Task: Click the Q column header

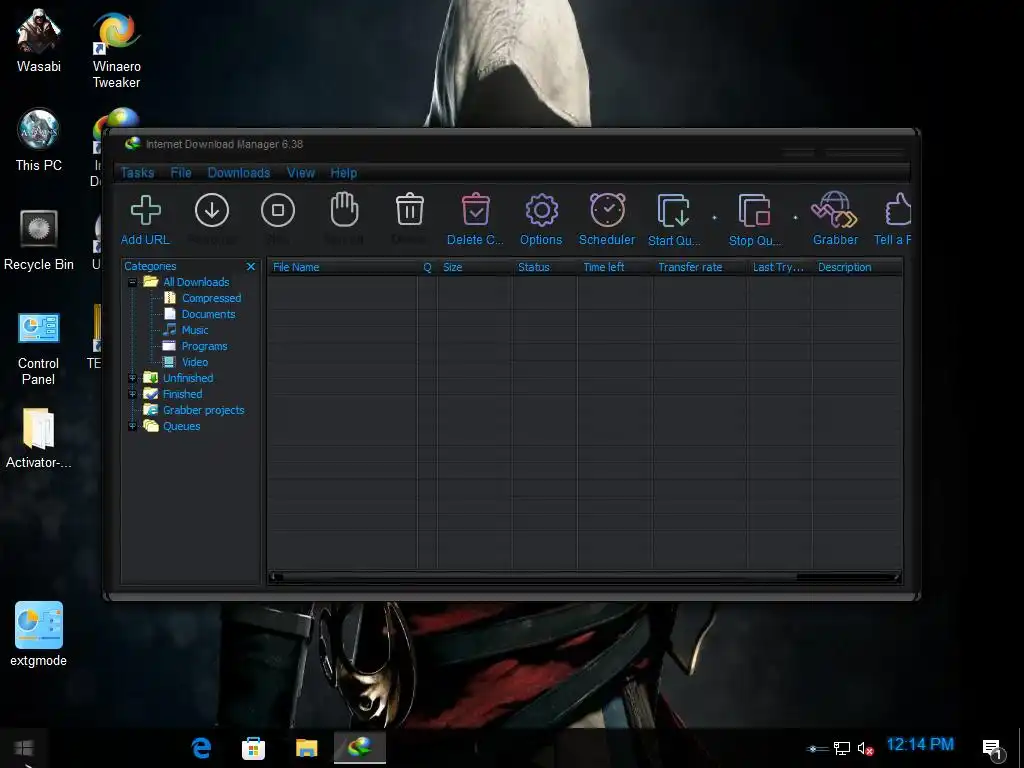Action: click(x=427, y=267)
